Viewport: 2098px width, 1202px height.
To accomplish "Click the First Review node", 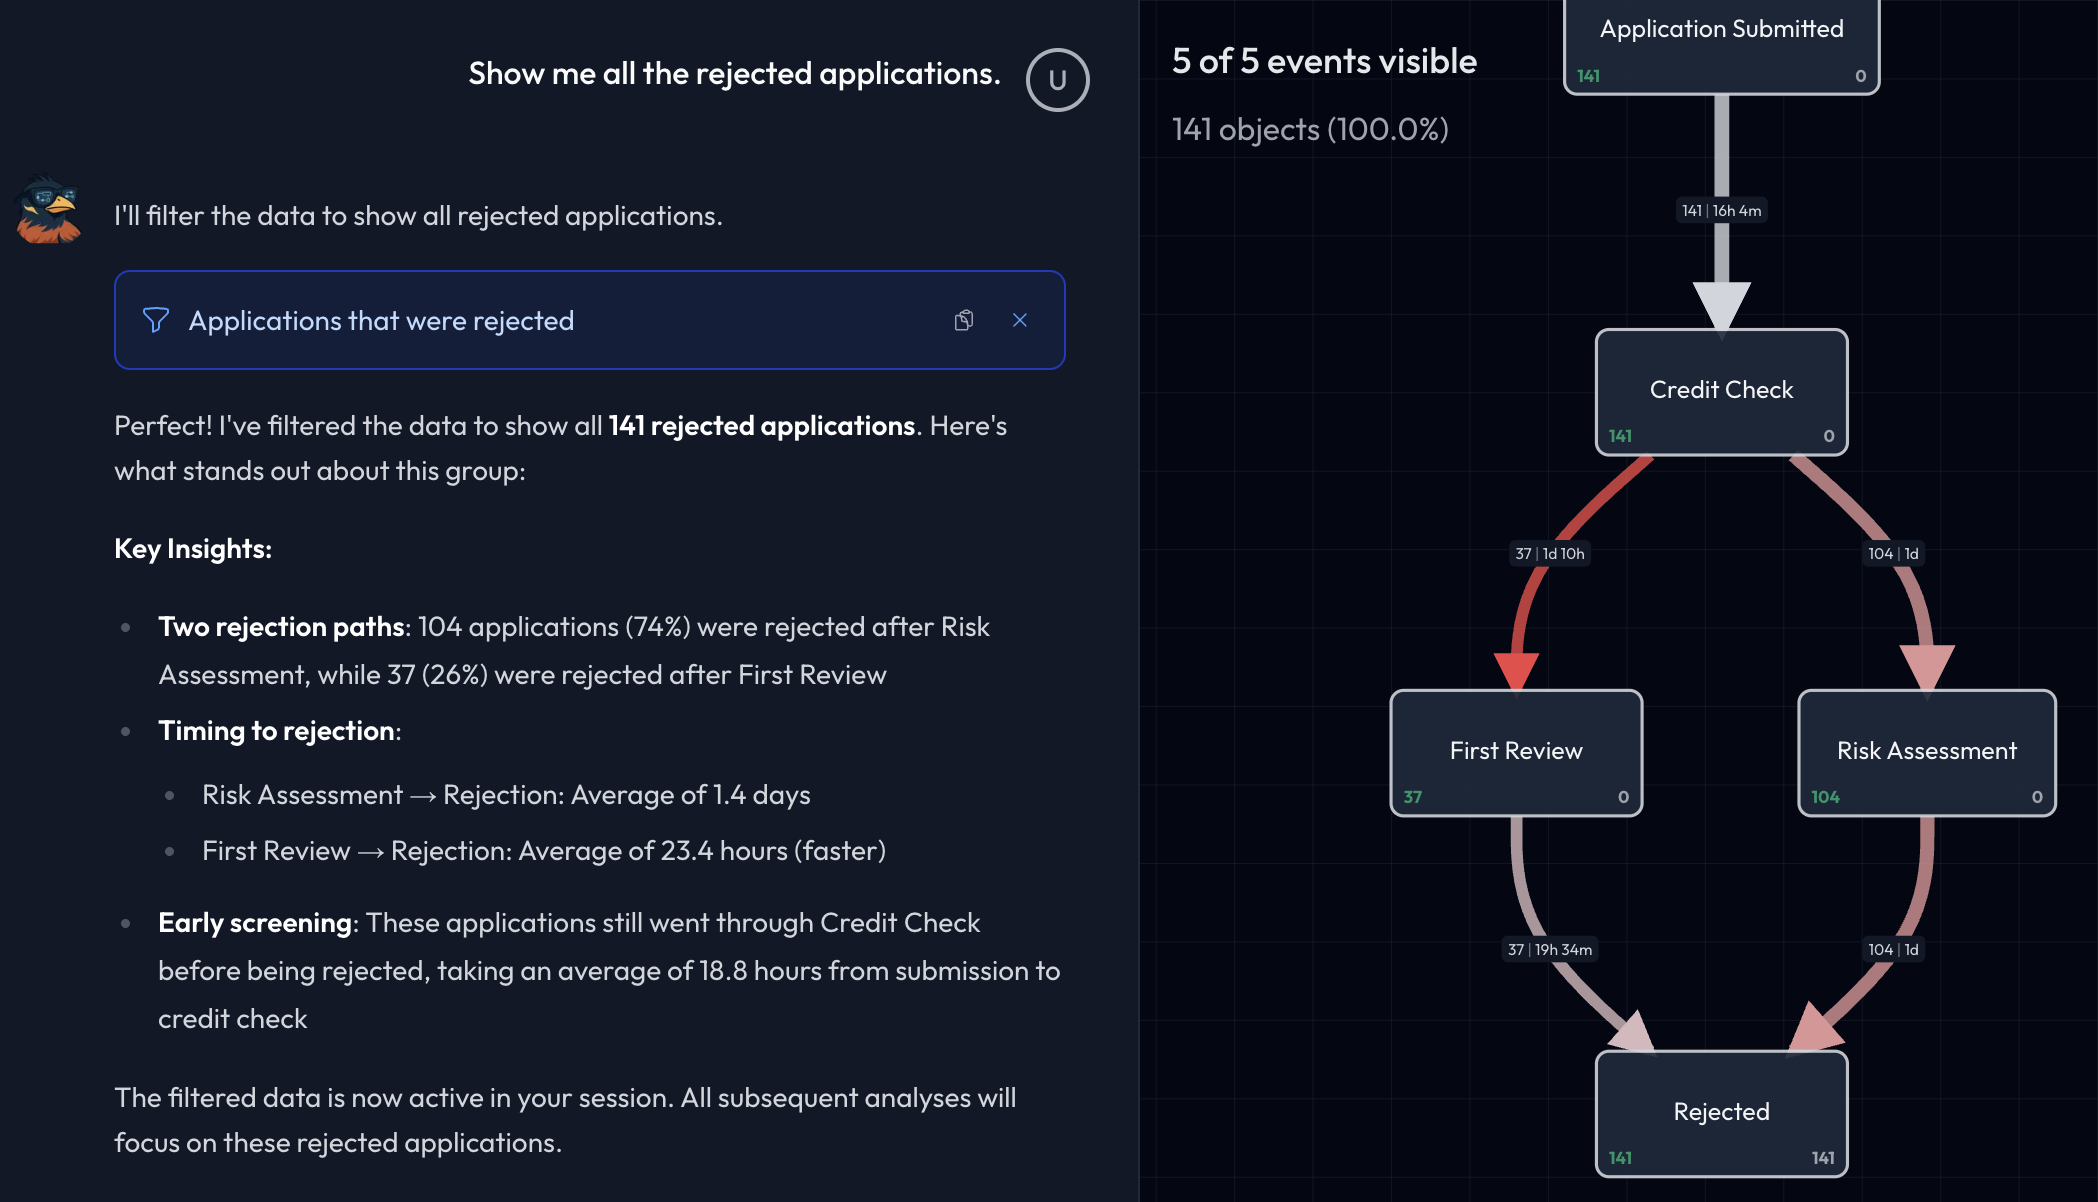I will point(1515,751).
